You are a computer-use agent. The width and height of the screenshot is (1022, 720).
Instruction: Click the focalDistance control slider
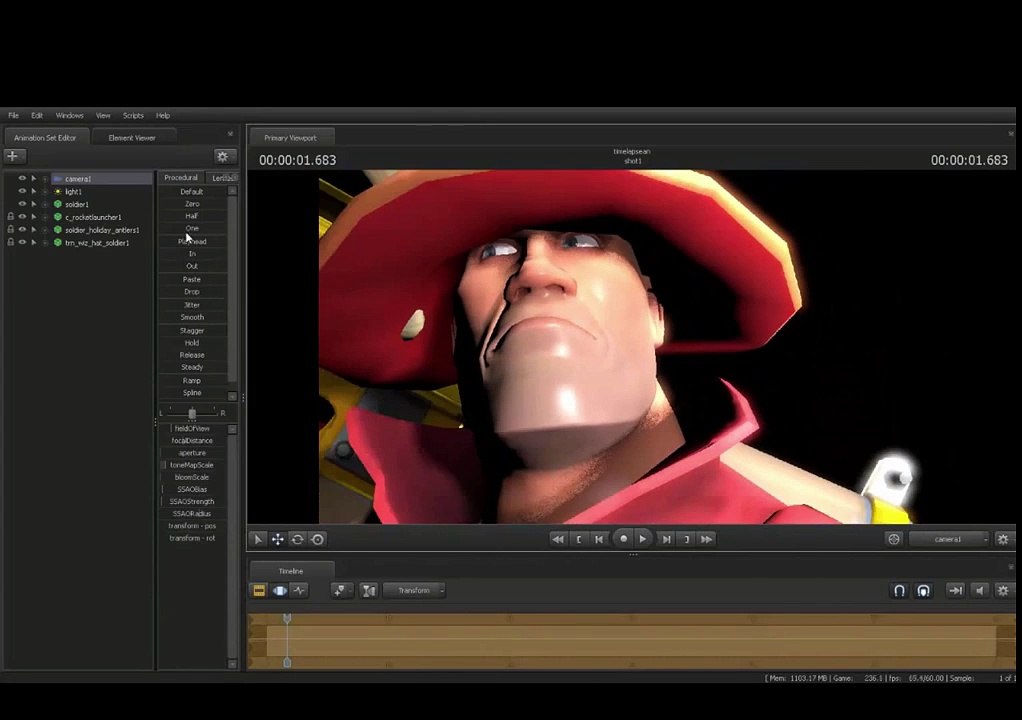[192, 440]
